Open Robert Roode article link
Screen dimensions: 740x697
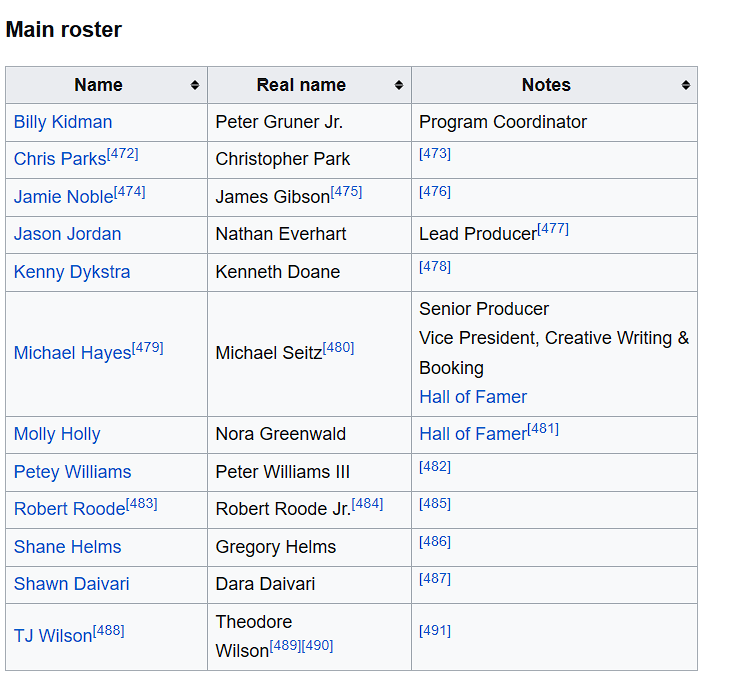click(x=70, y=509)
